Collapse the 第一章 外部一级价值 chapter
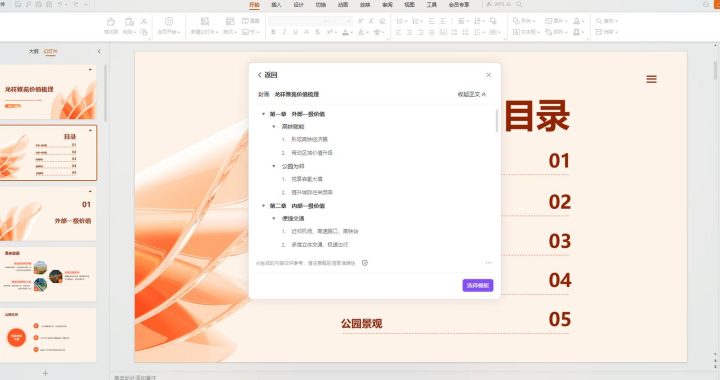 click(x=263, y=114)
